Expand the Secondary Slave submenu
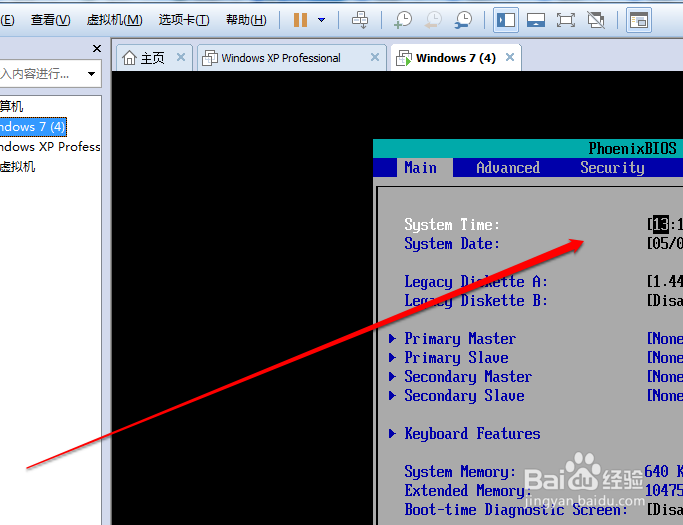 tap(464, 396)
